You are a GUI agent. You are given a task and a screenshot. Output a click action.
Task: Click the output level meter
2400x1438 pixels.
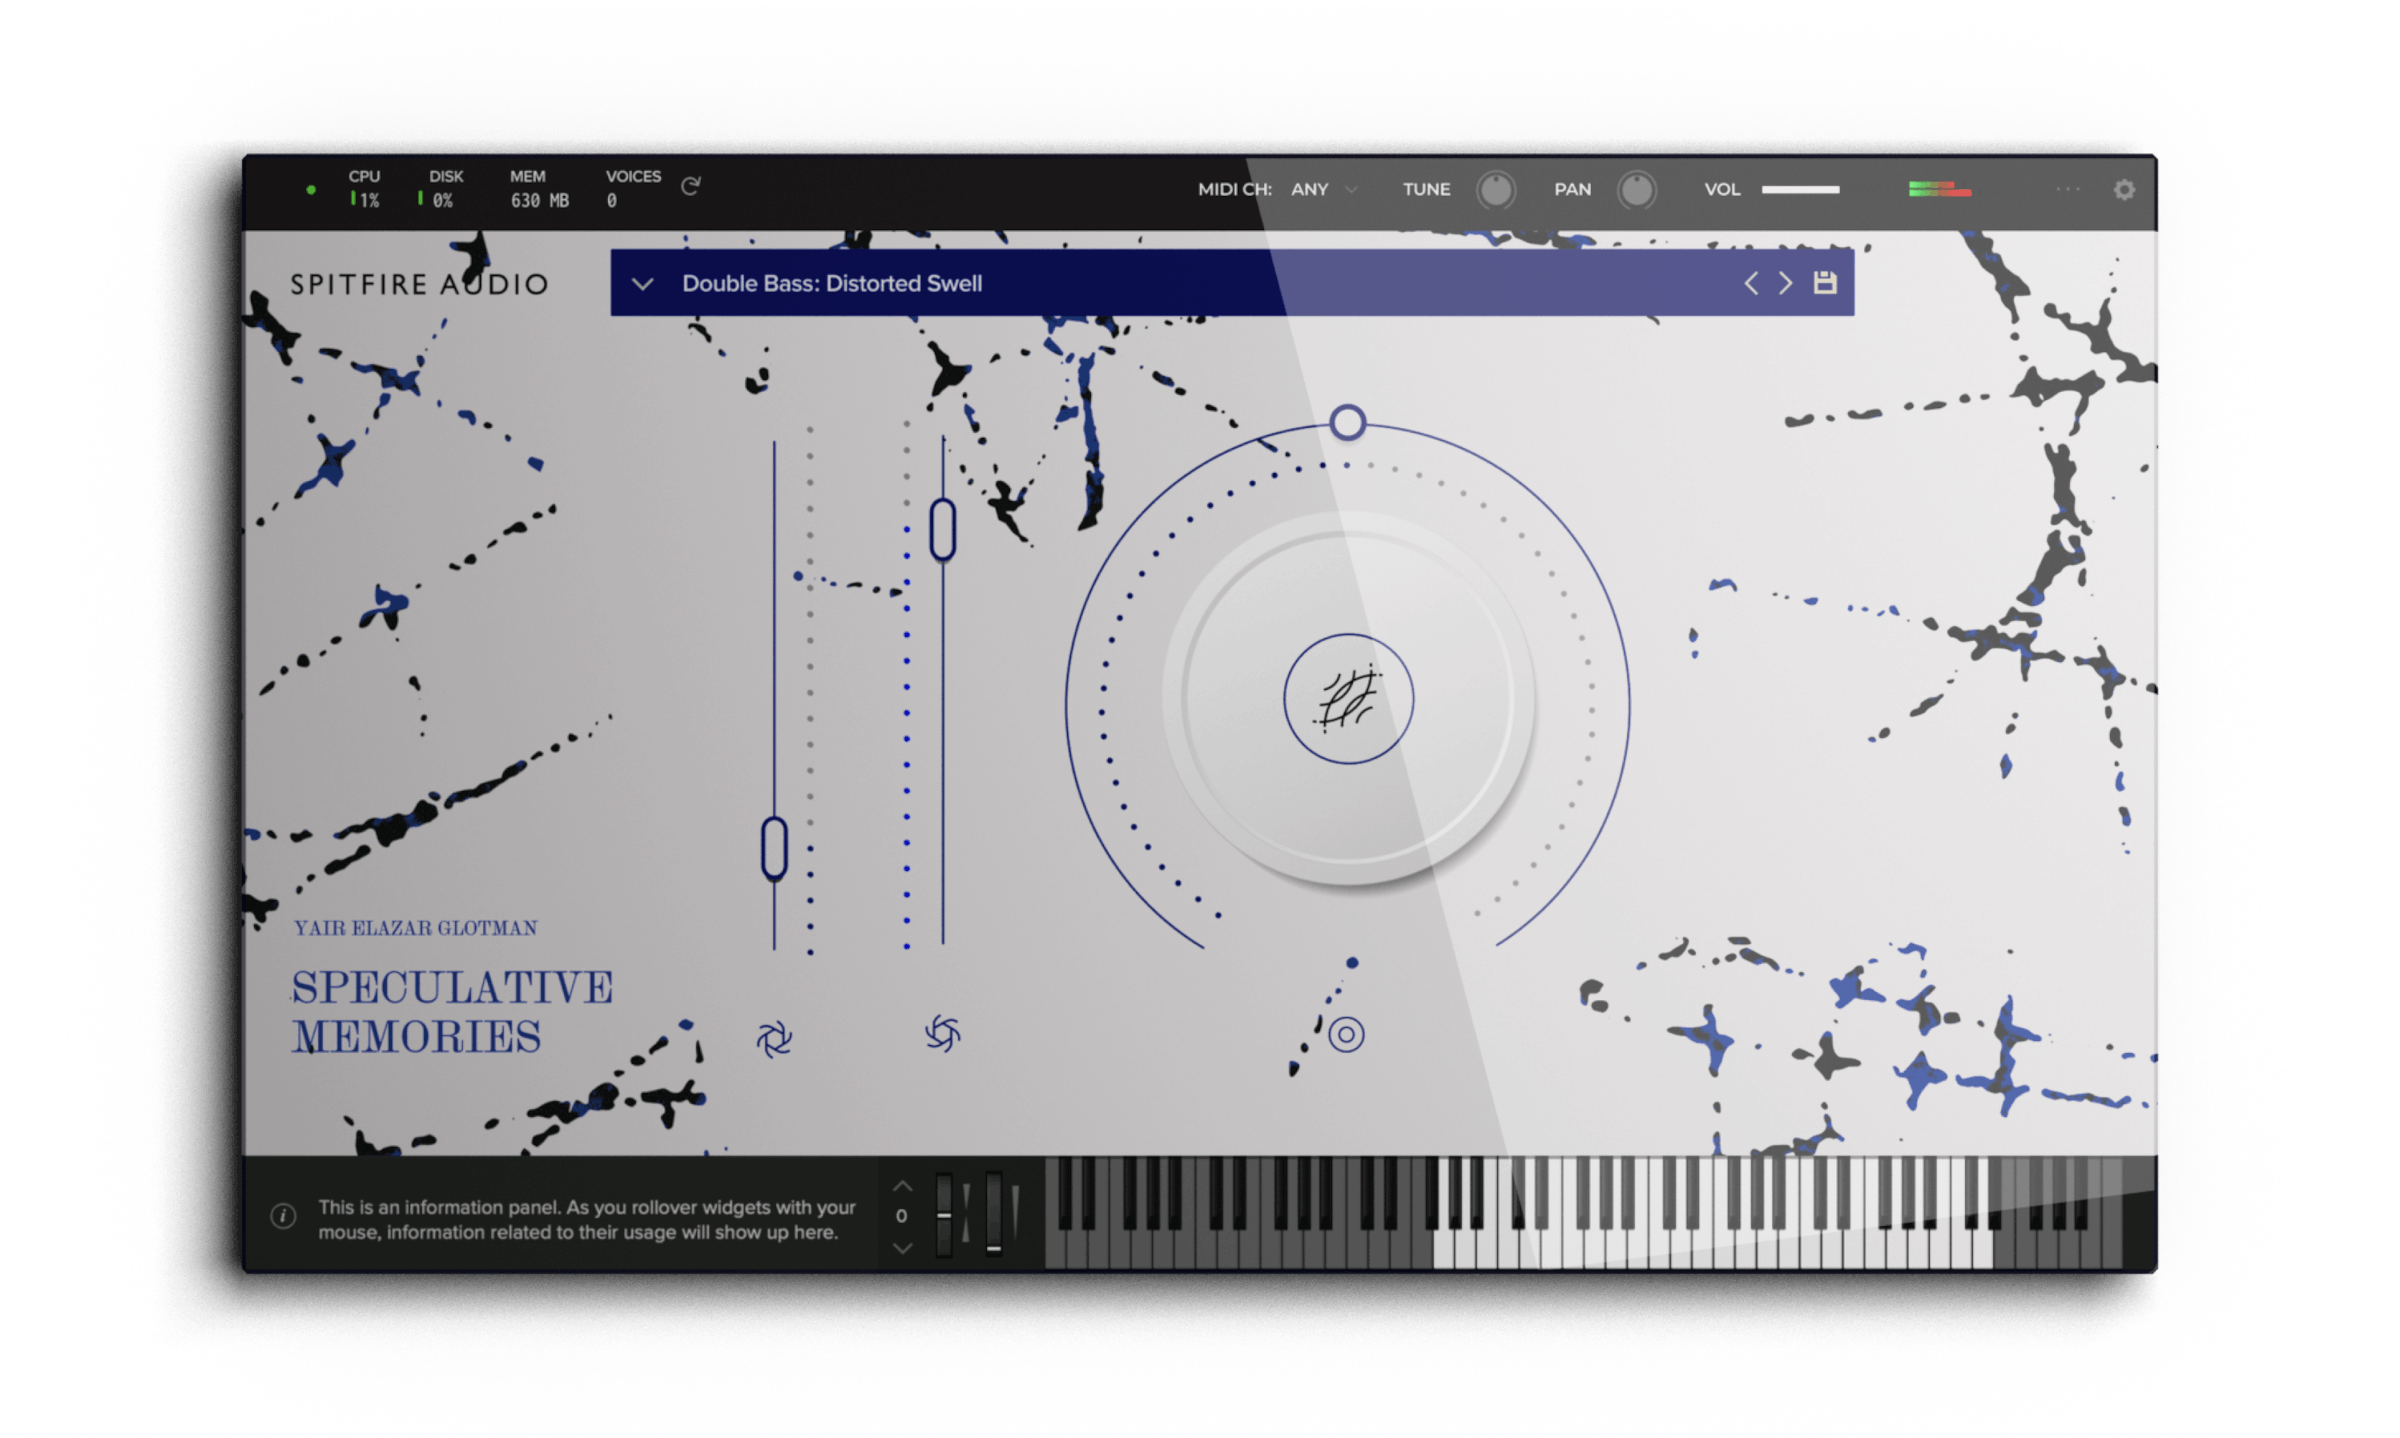(x=1939, y=189)
